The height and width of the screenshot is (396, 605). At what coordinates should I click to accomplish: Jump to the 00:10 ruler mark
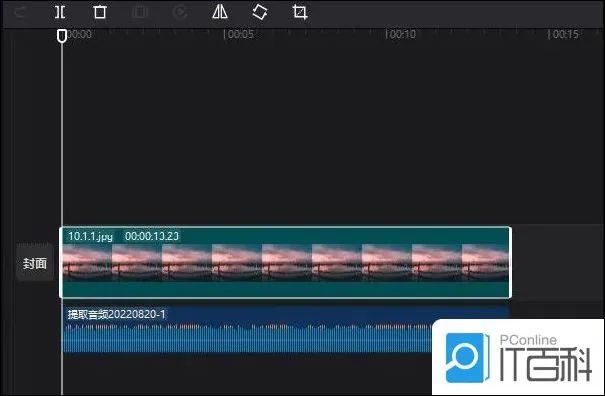[x=401, y=34]
